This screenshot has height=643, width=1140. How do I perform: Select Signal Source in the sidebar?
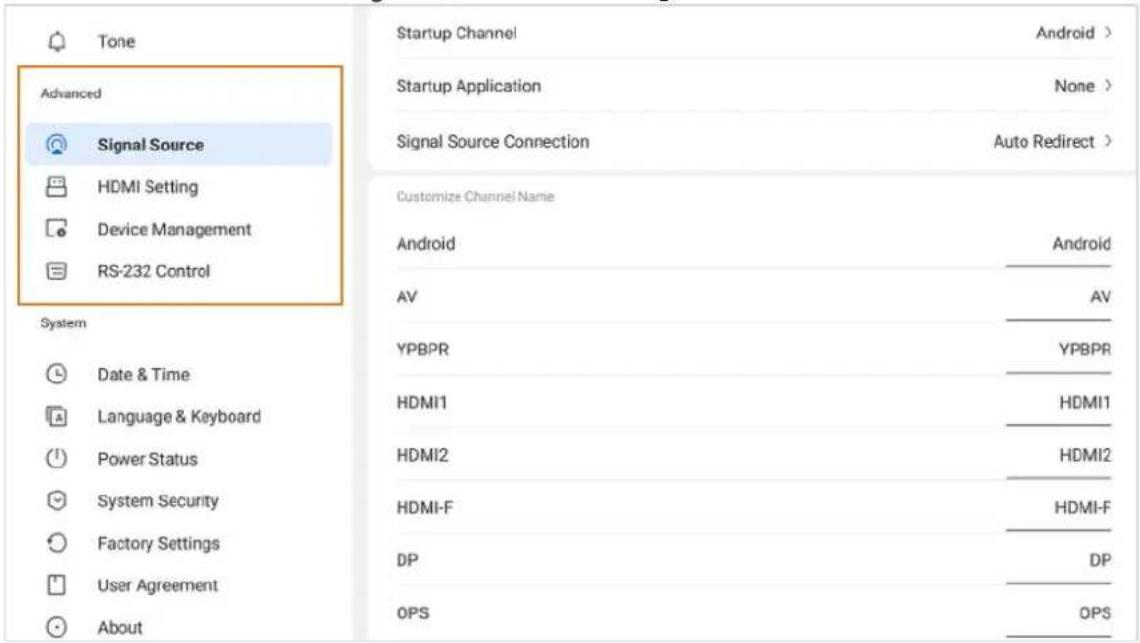[x=178, y=144]
